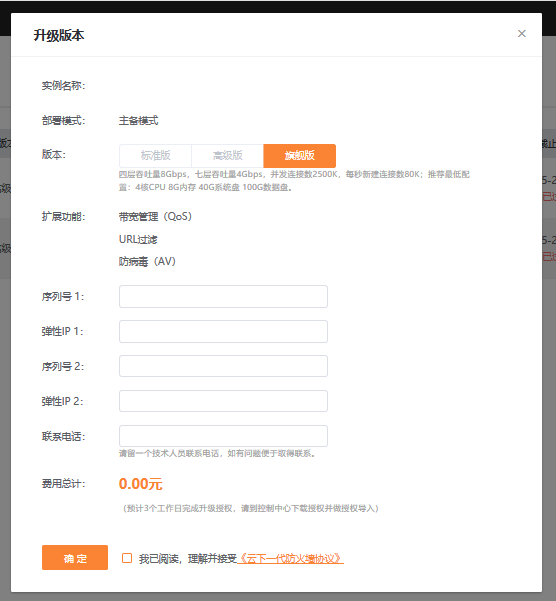Click the URL过滤 extension item
This screenshot has width=556, height=601.
click(x=138, y=240)
